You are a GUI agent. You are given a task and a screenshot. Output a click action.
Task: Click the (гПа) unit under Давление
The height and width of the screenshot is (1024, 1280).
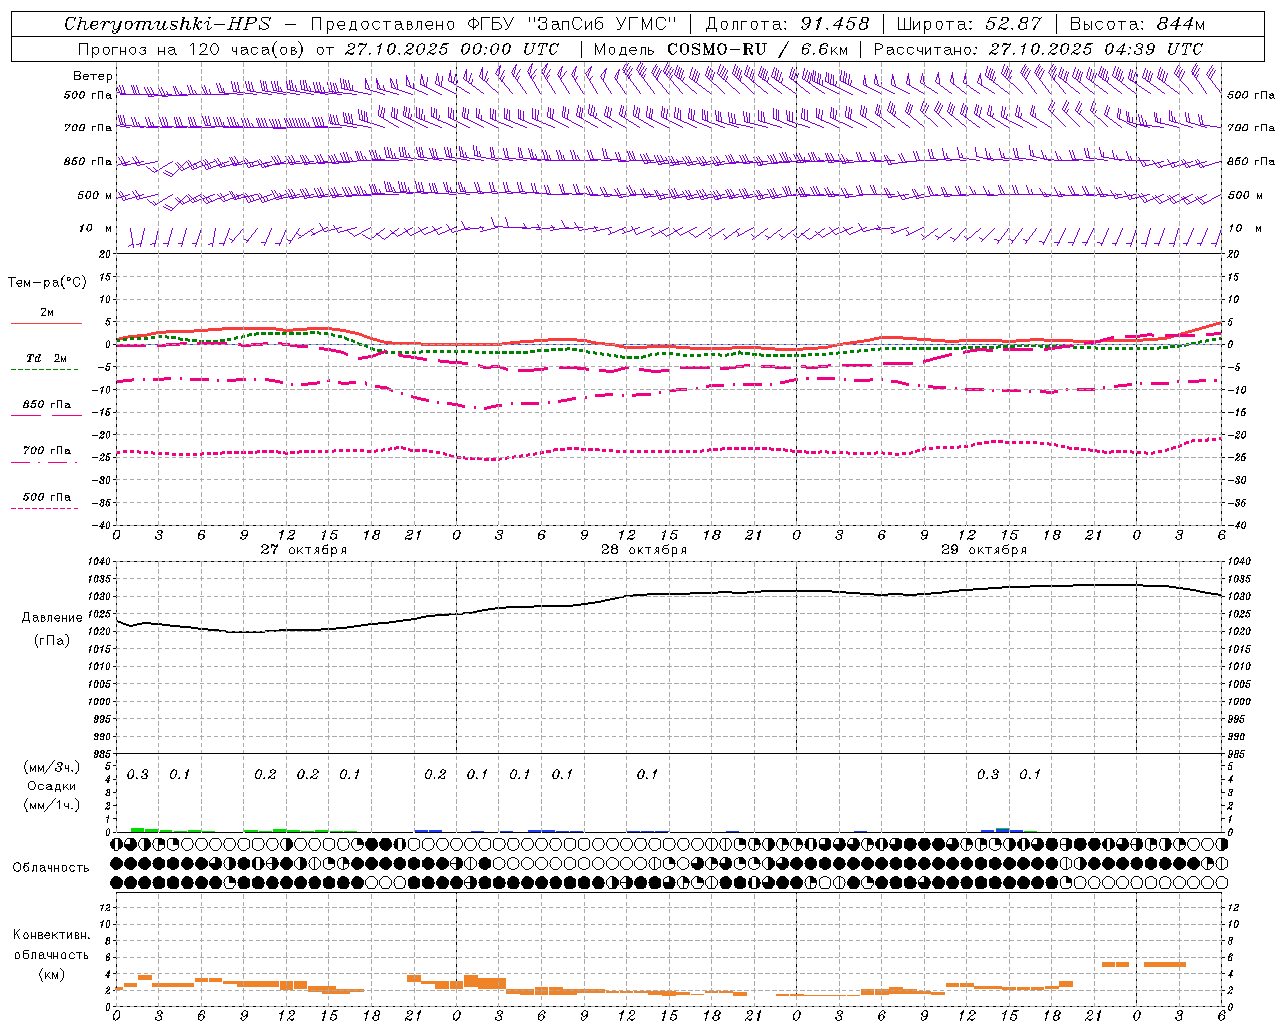point(52,641)
